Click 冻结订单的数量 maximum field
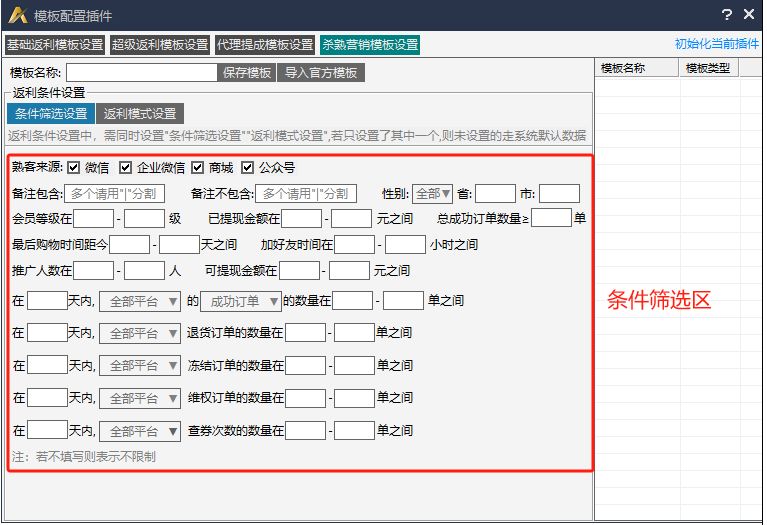The width and height of the screenshot is (767, 525). click(354, 365)
